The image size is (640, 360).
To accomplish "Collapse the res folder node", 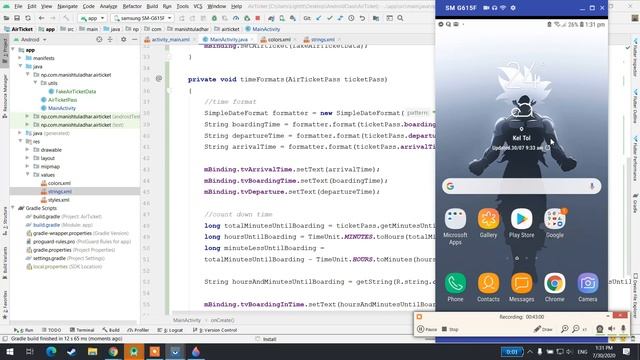I will (20, 141).
